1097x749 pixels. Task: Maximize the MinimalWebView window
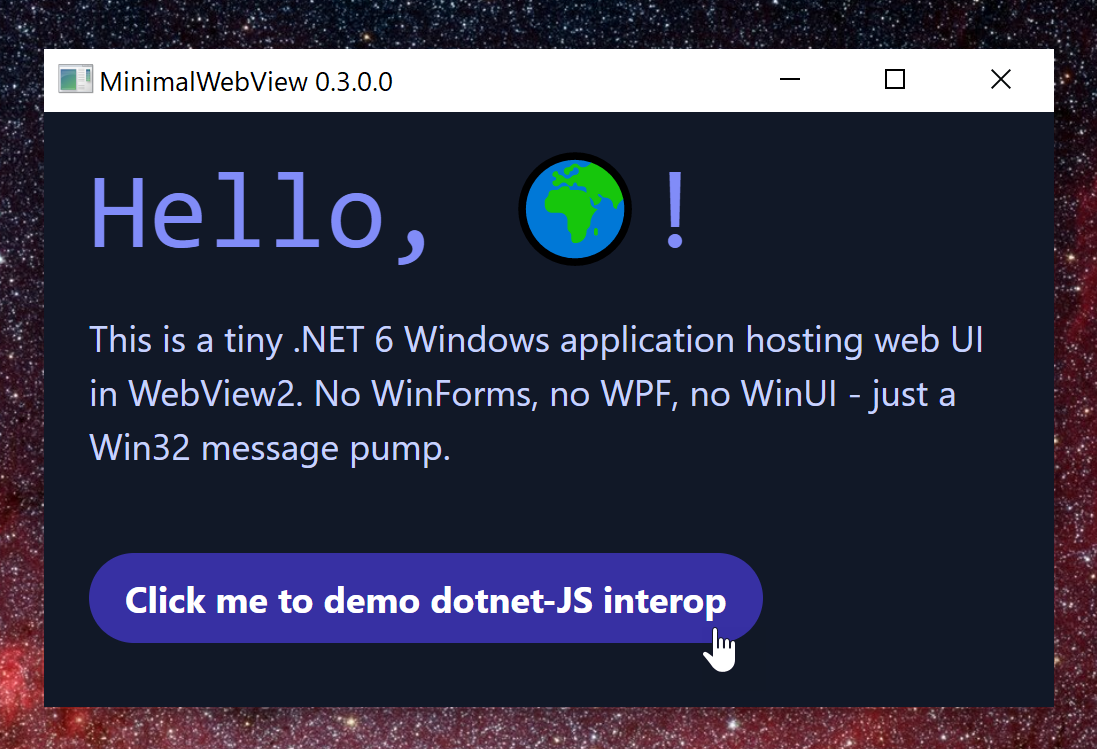pos(894,79)
